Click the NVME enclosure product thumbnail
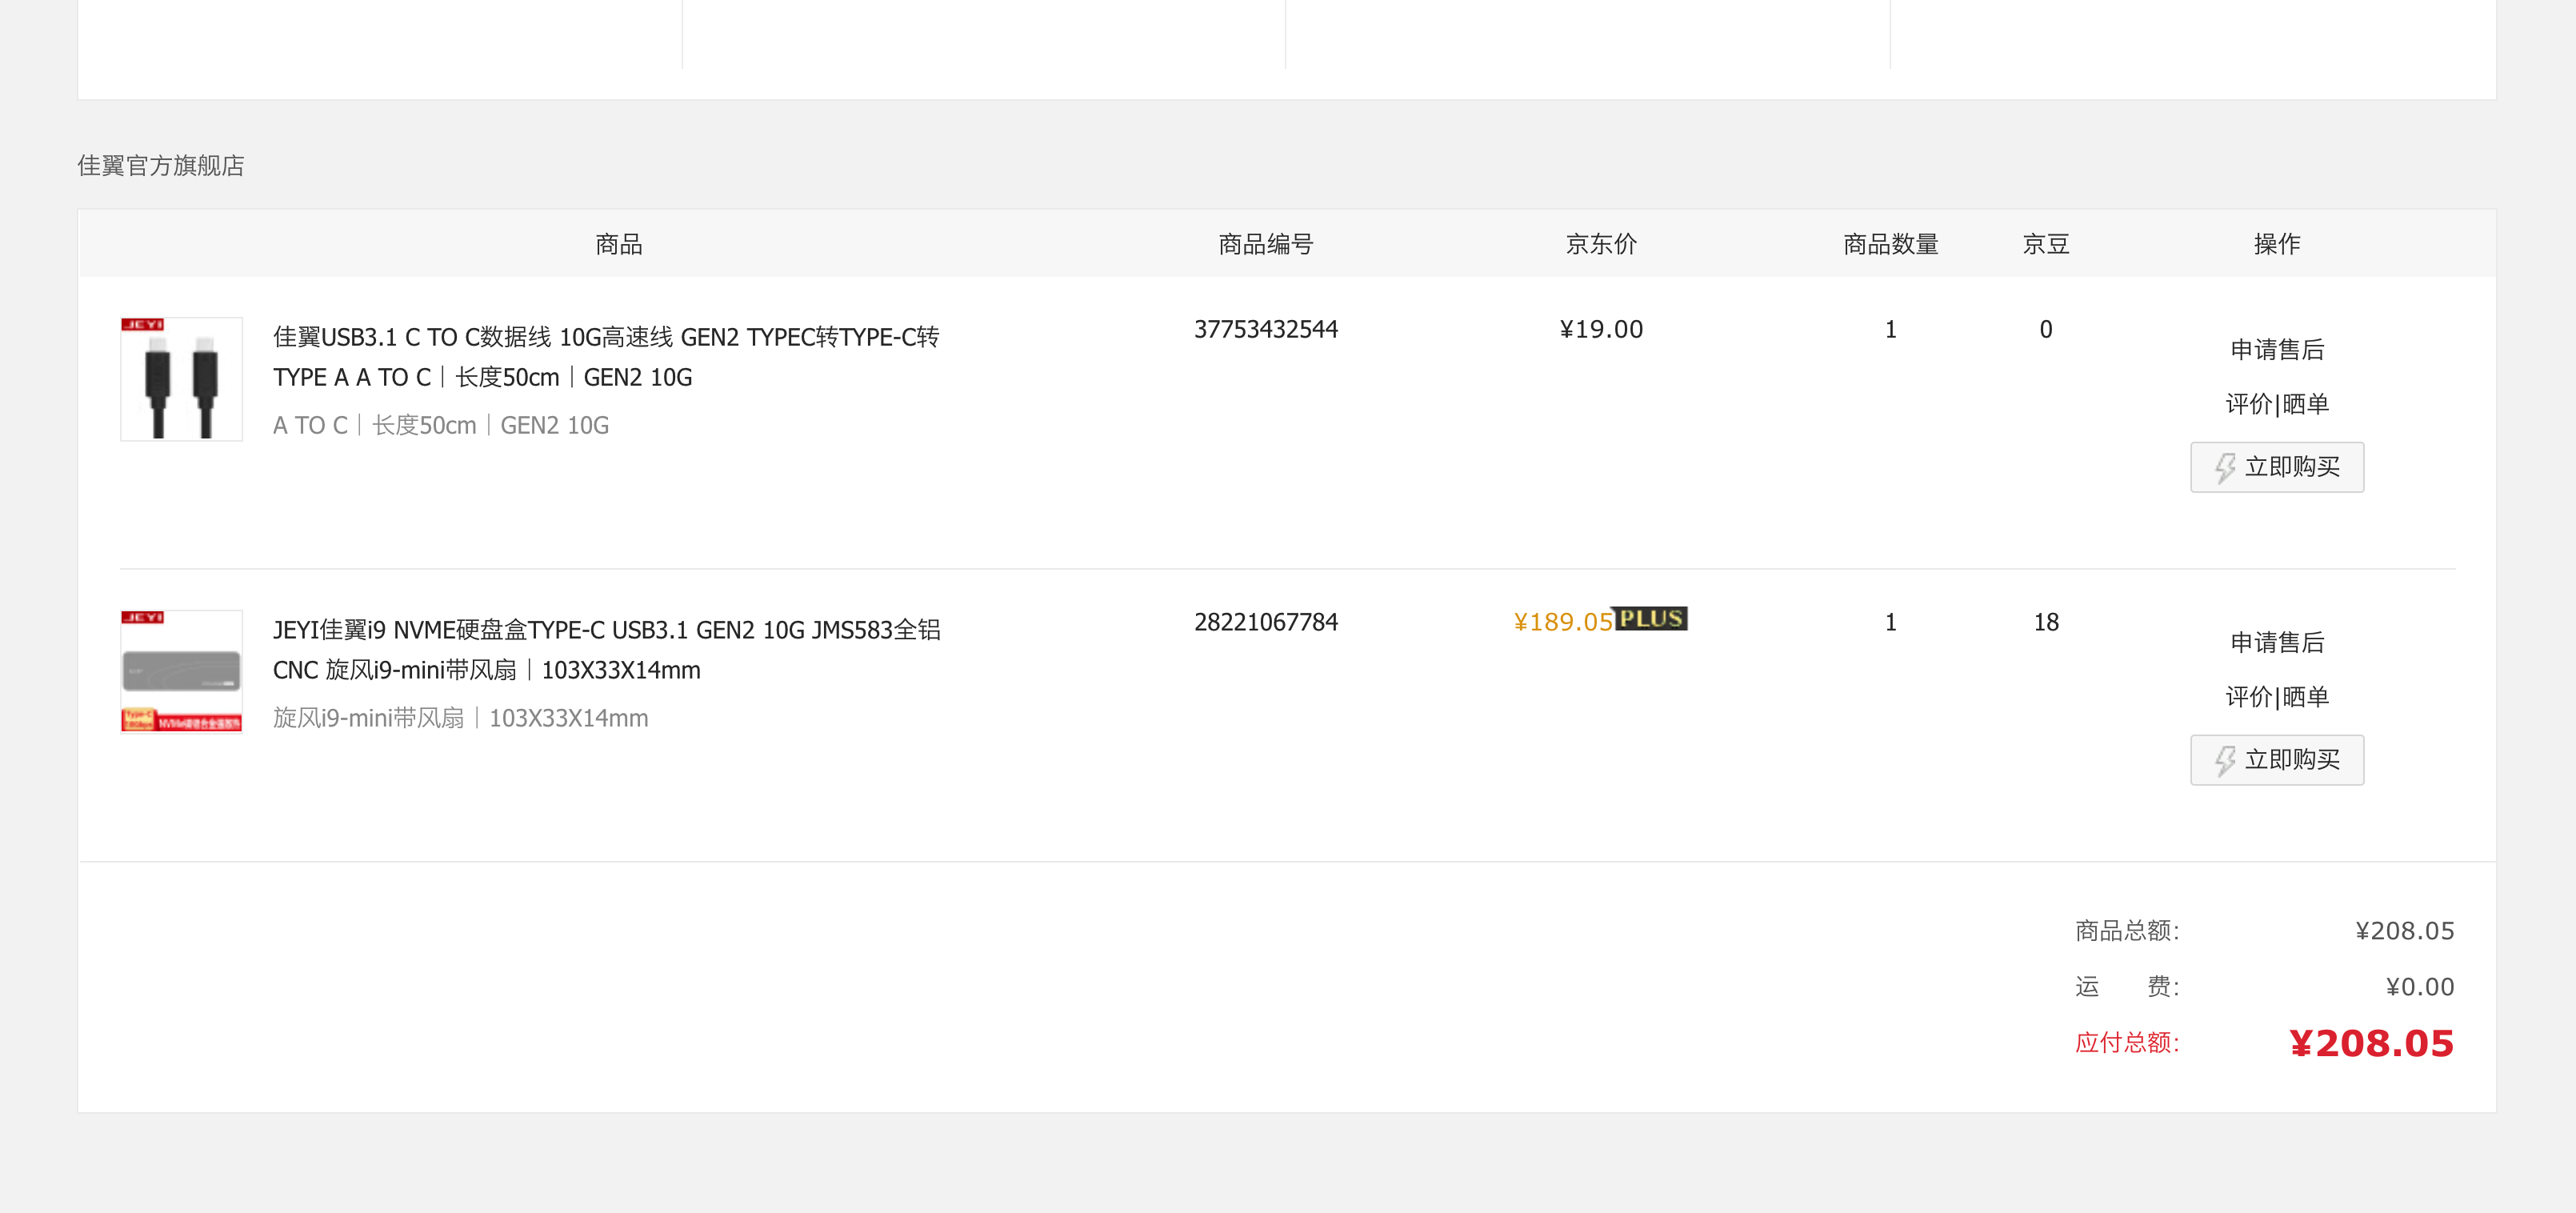This screenshot has height=1213, width=2576. [181, 671]
